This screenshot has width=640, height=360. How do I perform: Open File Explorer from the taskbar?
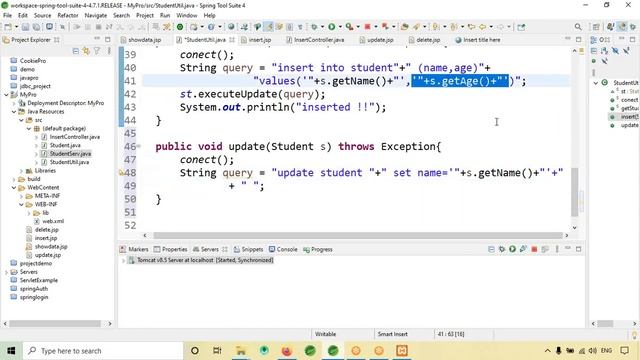tap(241, 351)
